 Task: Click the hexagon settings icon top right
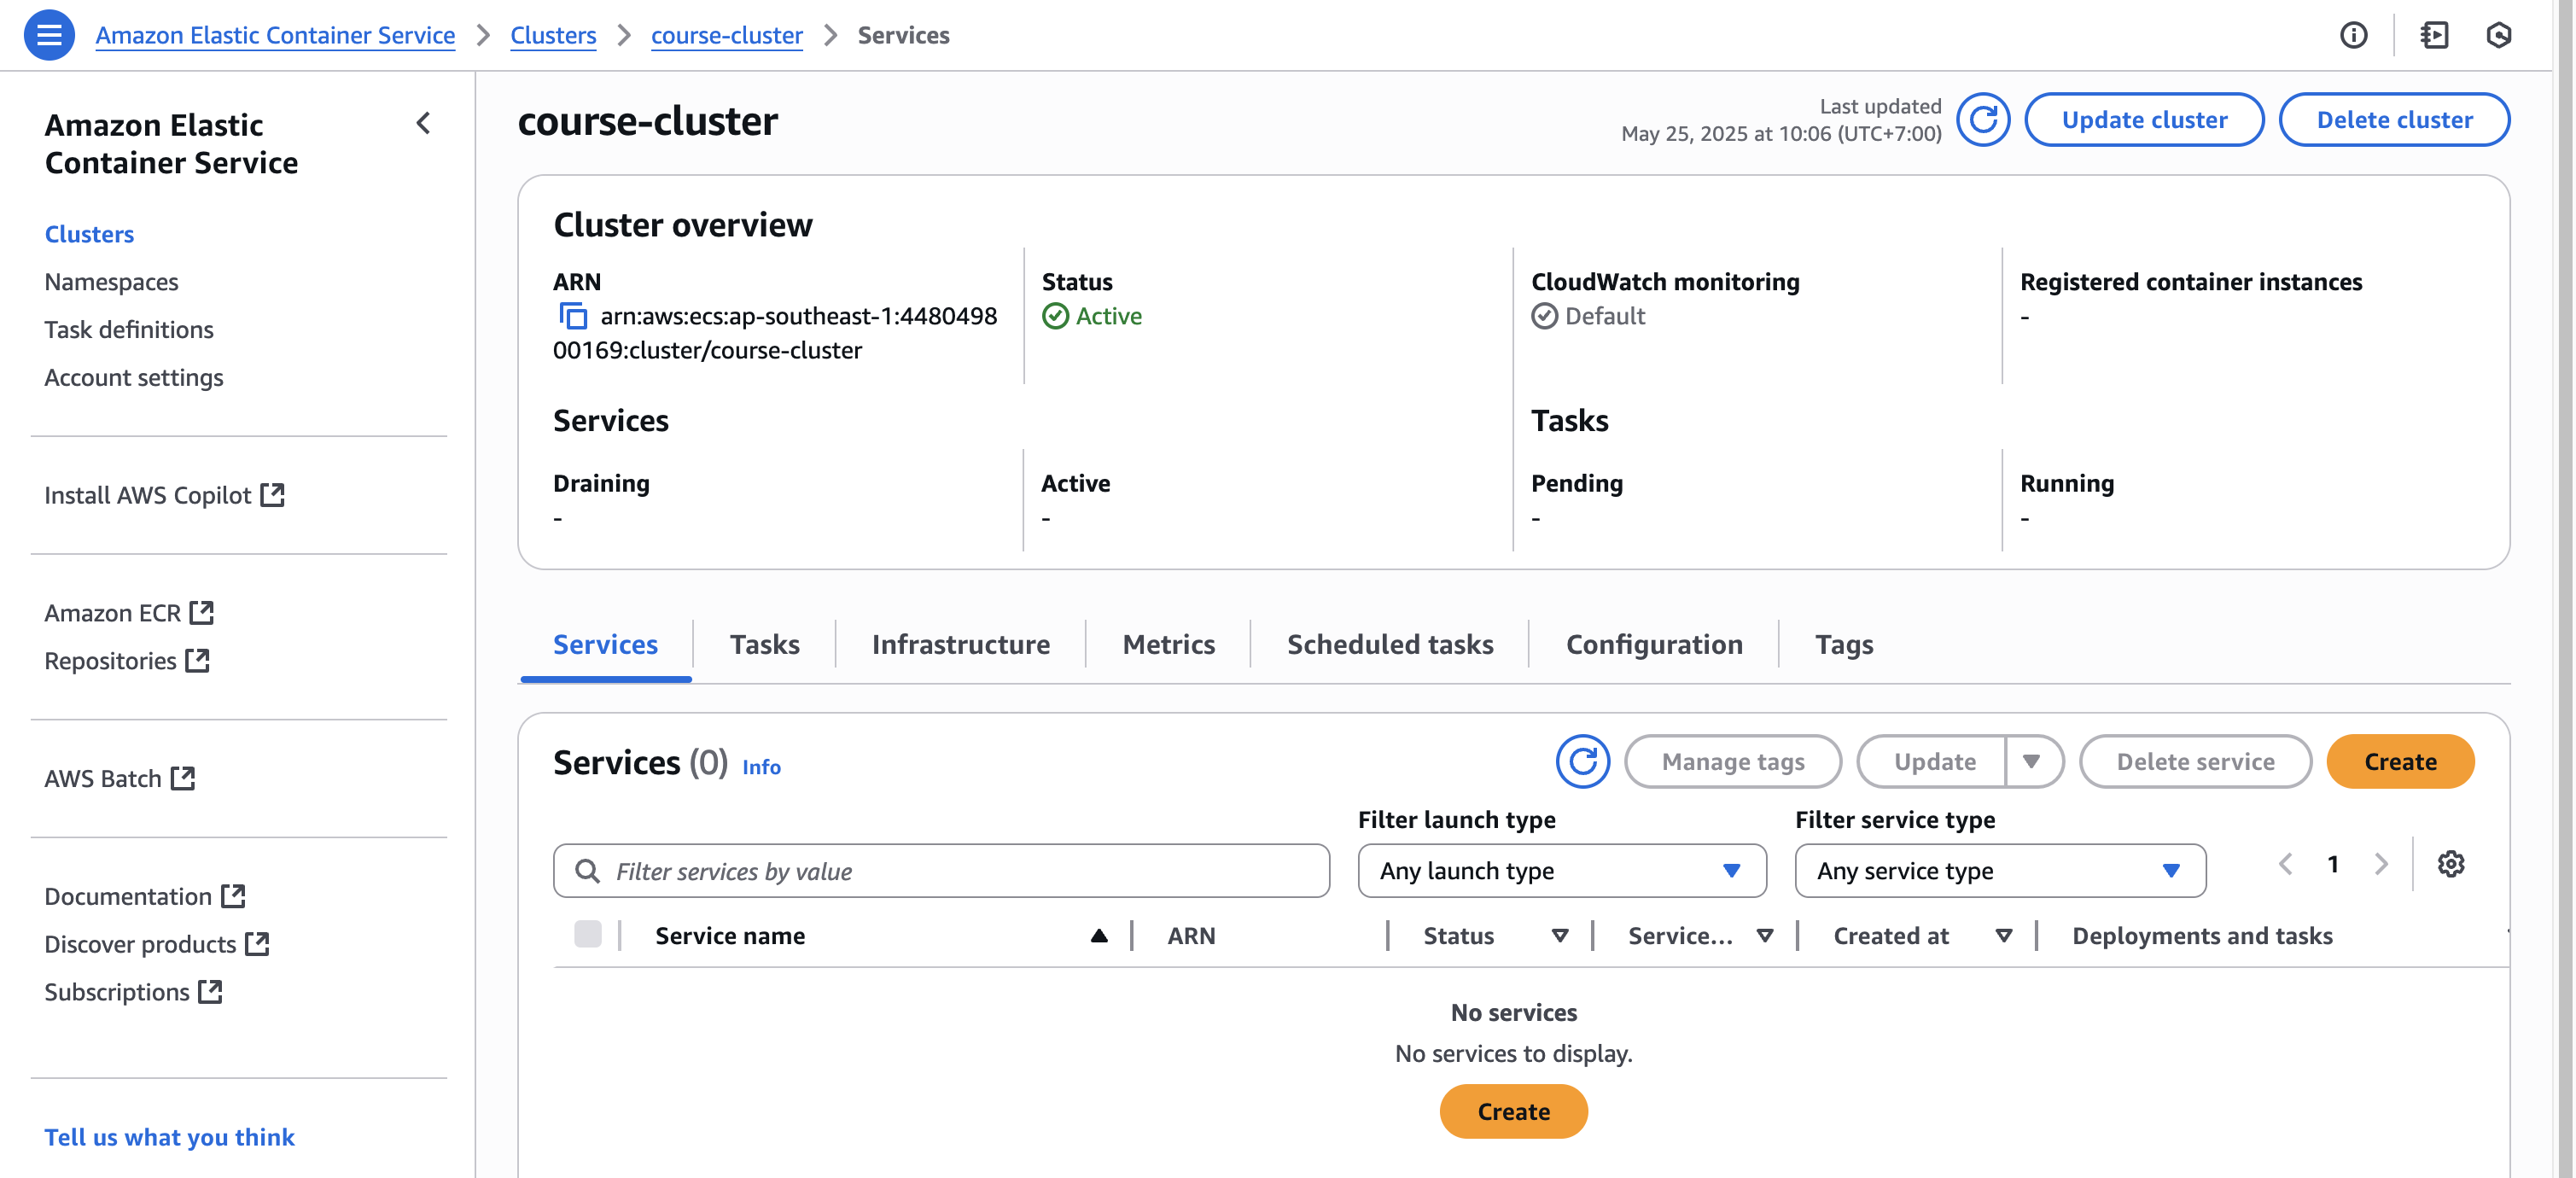click(x=2498, y=35)
